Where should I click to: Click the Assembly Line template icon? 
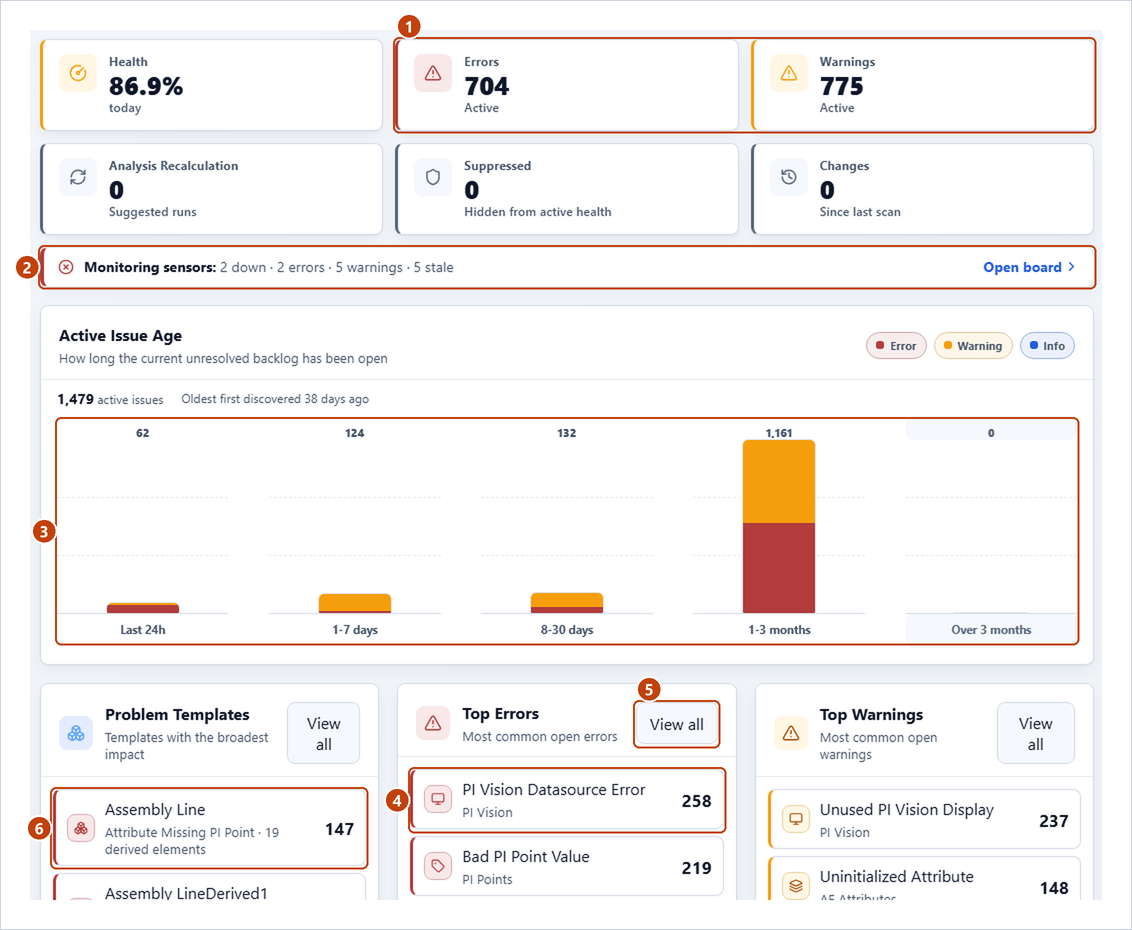(x=81, y=828)
